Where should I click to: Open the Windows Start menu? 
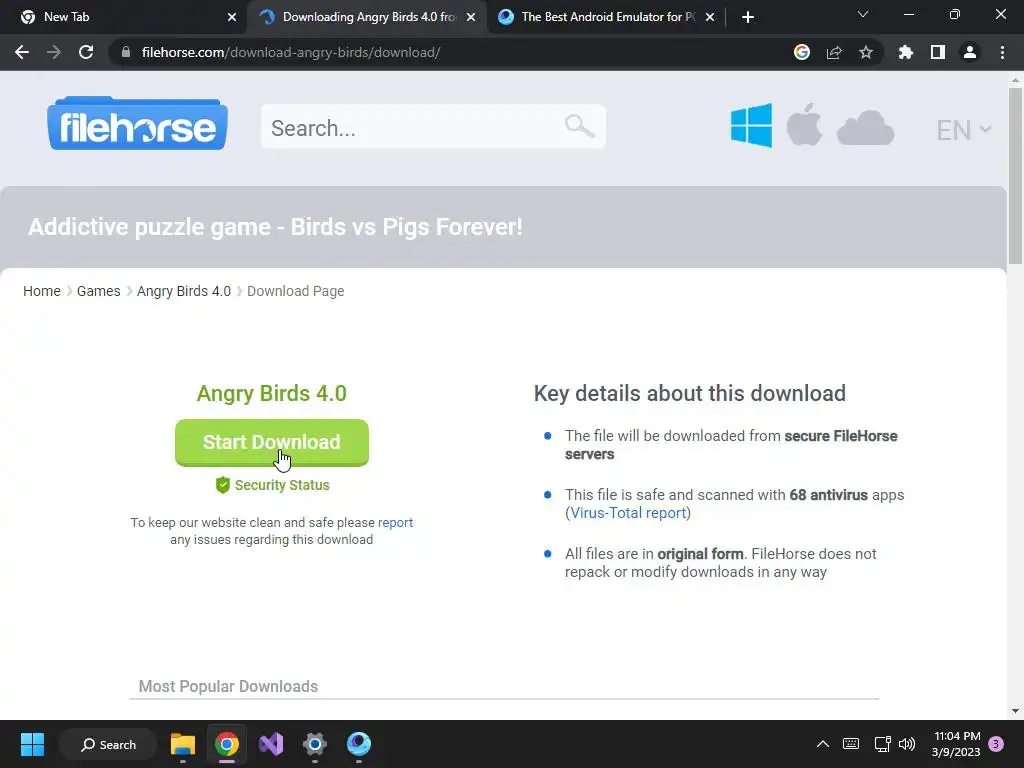click(x=32, y=744)
